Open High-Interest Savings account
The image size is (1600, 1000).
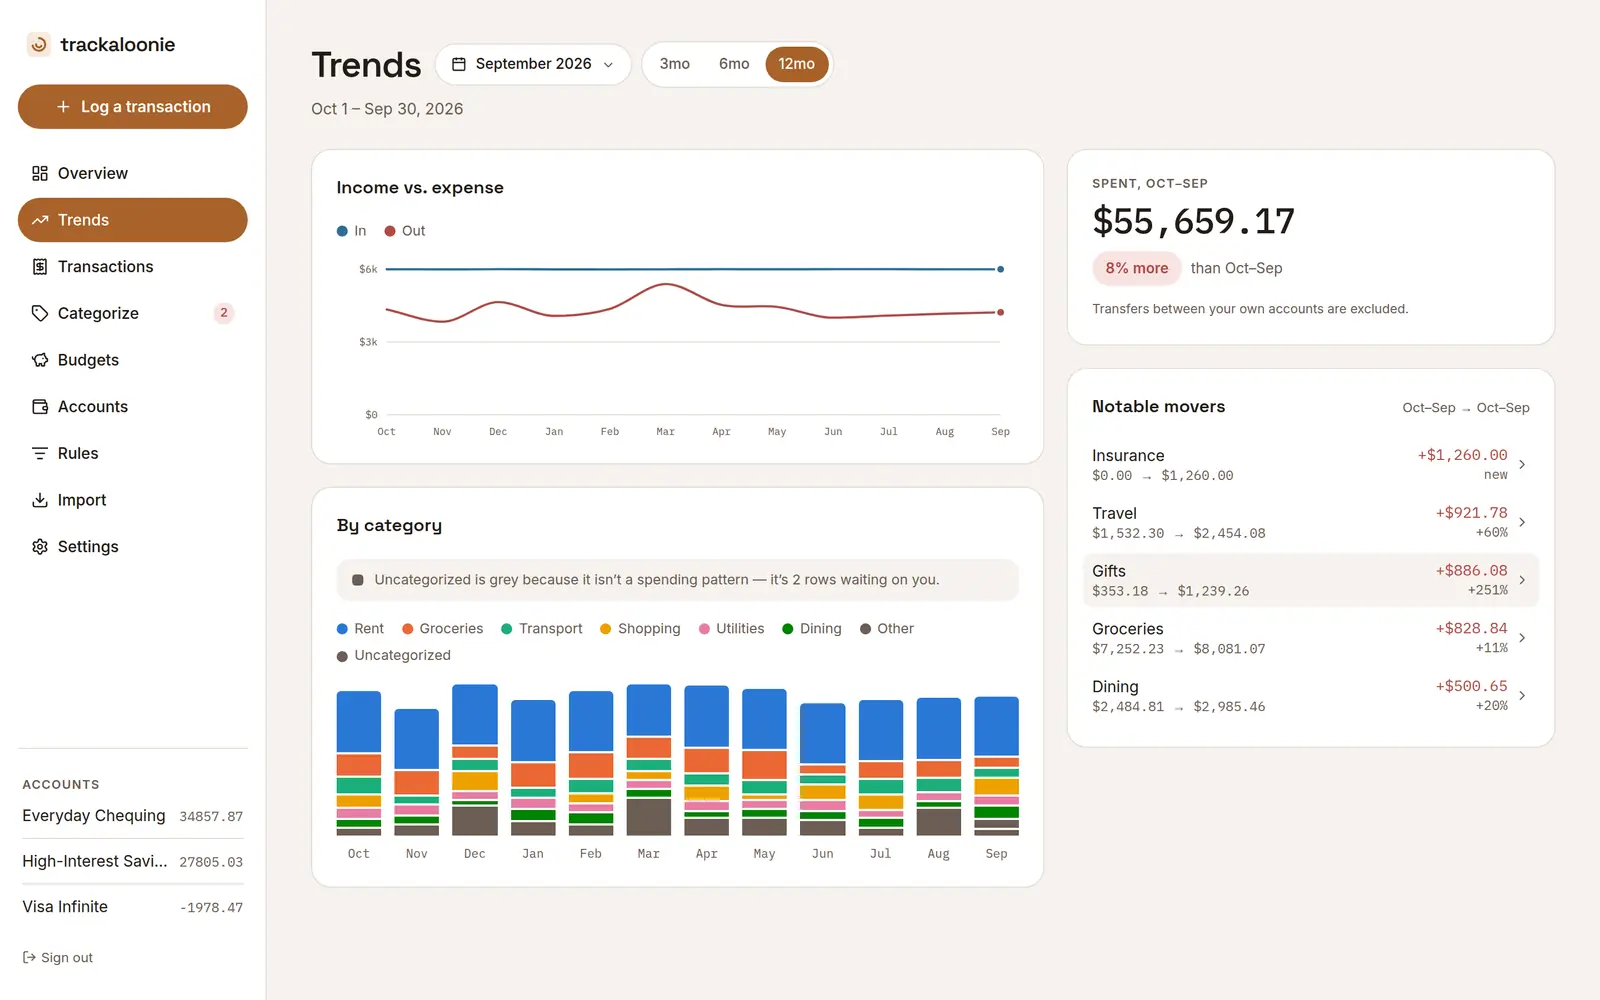pos(133,862)
